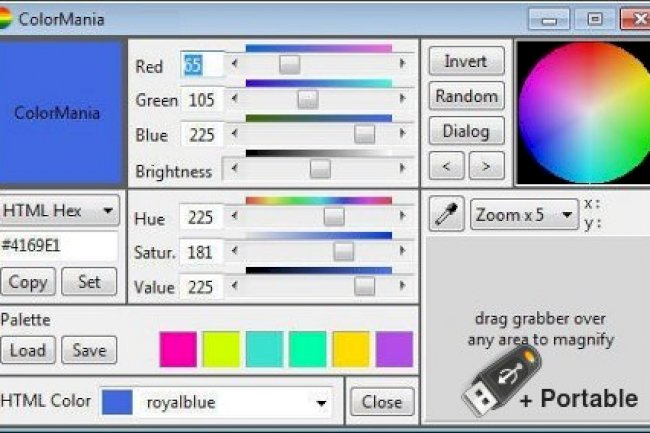Generate a color with Random button
Image resolution: width=650 pixels, height=433 pixels.
[464, 96]
